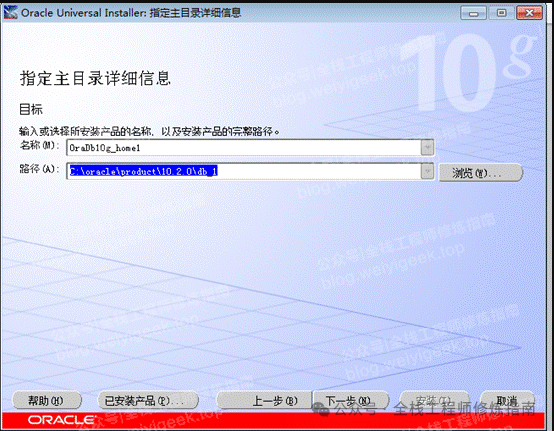This screenshot has height=431, width=554.
Task: Click the 名称 field label
Action: click(x=39, y=145)
